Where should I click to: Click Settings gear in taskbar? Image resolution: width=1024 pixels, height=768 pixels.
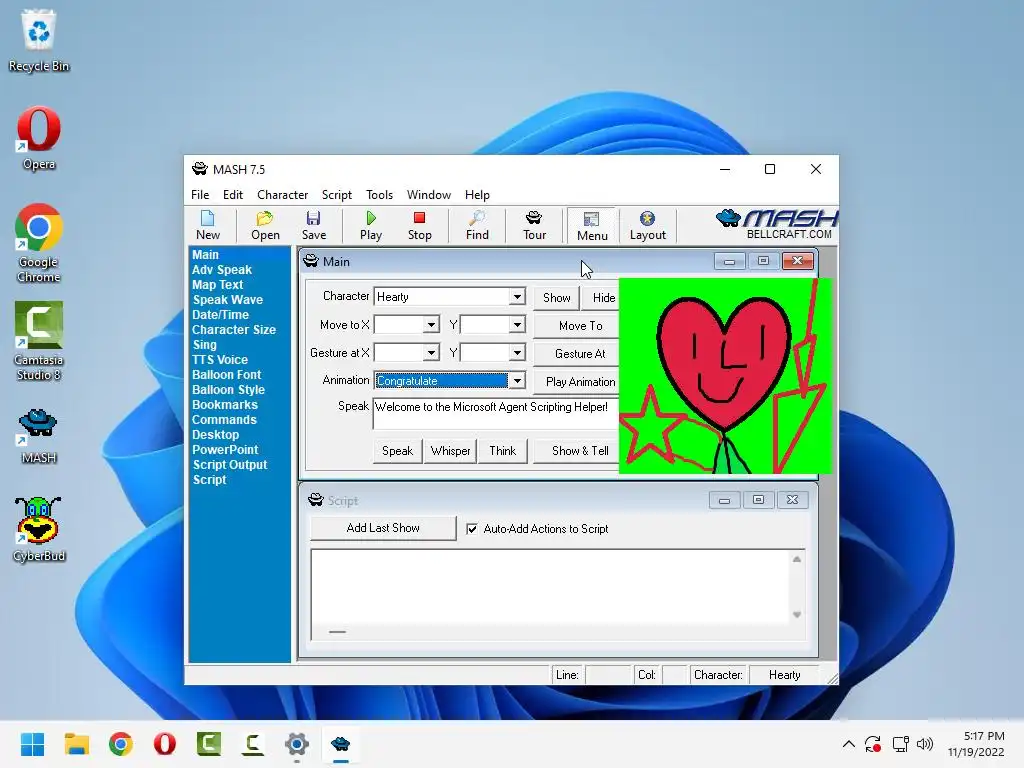(x=296, y=744)
